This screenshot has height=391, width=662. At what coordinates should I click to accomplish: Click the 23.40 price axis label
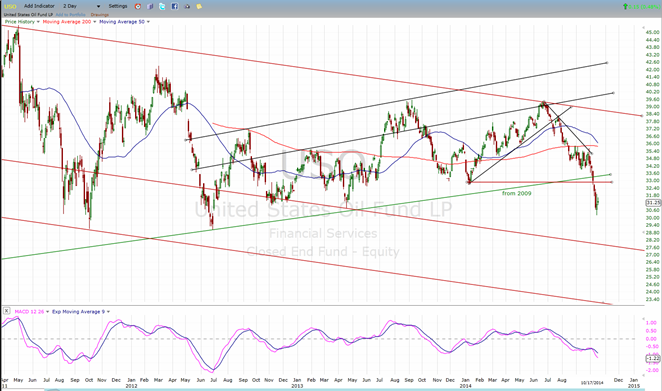click(652, 299)
